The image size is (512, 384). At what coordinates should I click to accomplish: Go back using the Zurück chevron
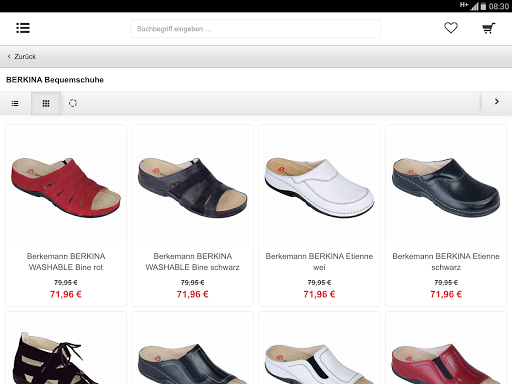(9, 56)
